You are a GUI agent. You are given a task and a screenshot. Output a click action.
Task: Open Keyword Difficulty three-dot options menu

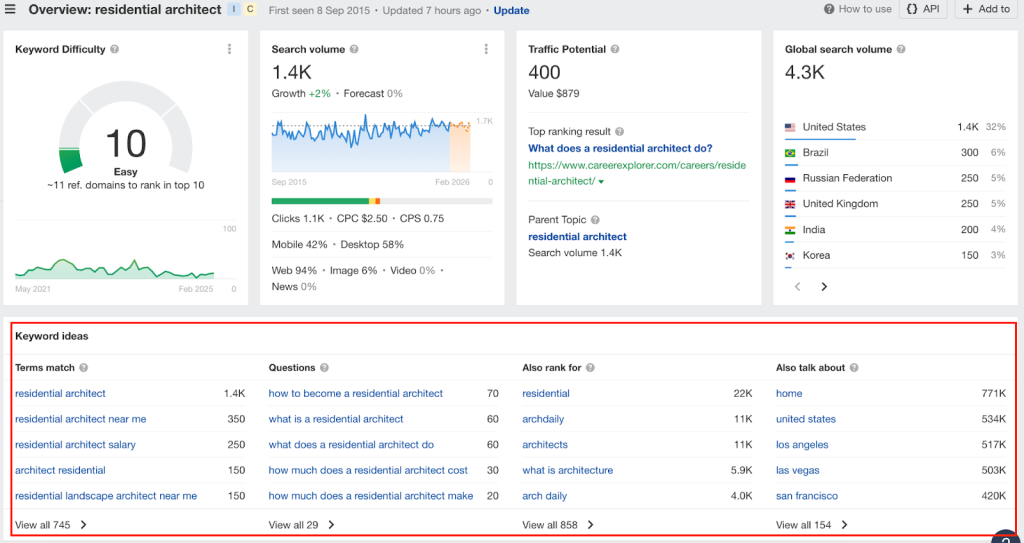click(x=229, y=49)
